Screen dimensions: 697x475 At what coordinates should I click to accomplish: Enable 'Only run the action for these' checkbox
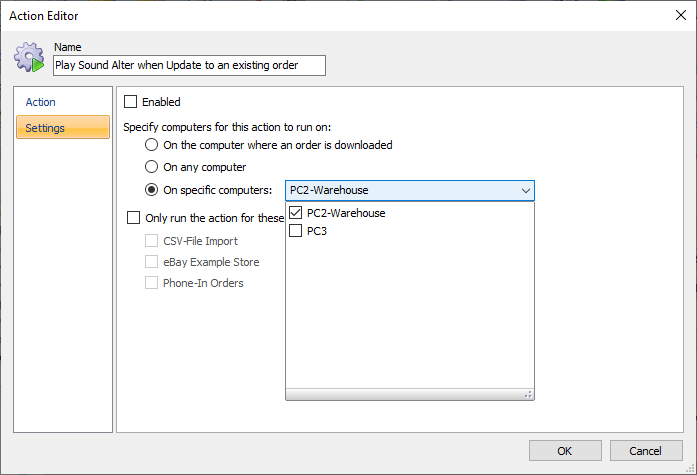coord(134,218)
